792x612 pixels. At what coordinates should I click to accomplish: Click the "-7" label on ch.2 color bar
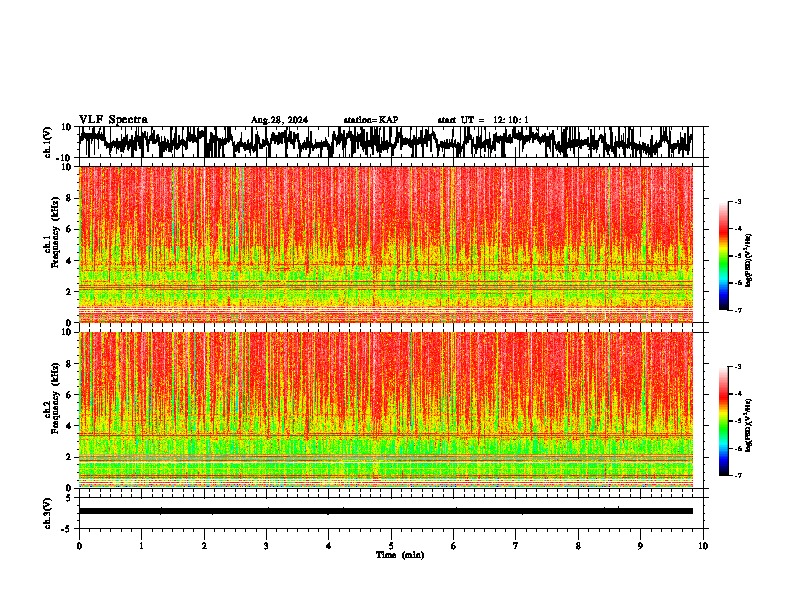pyautogui.click(x=738, y=476)
